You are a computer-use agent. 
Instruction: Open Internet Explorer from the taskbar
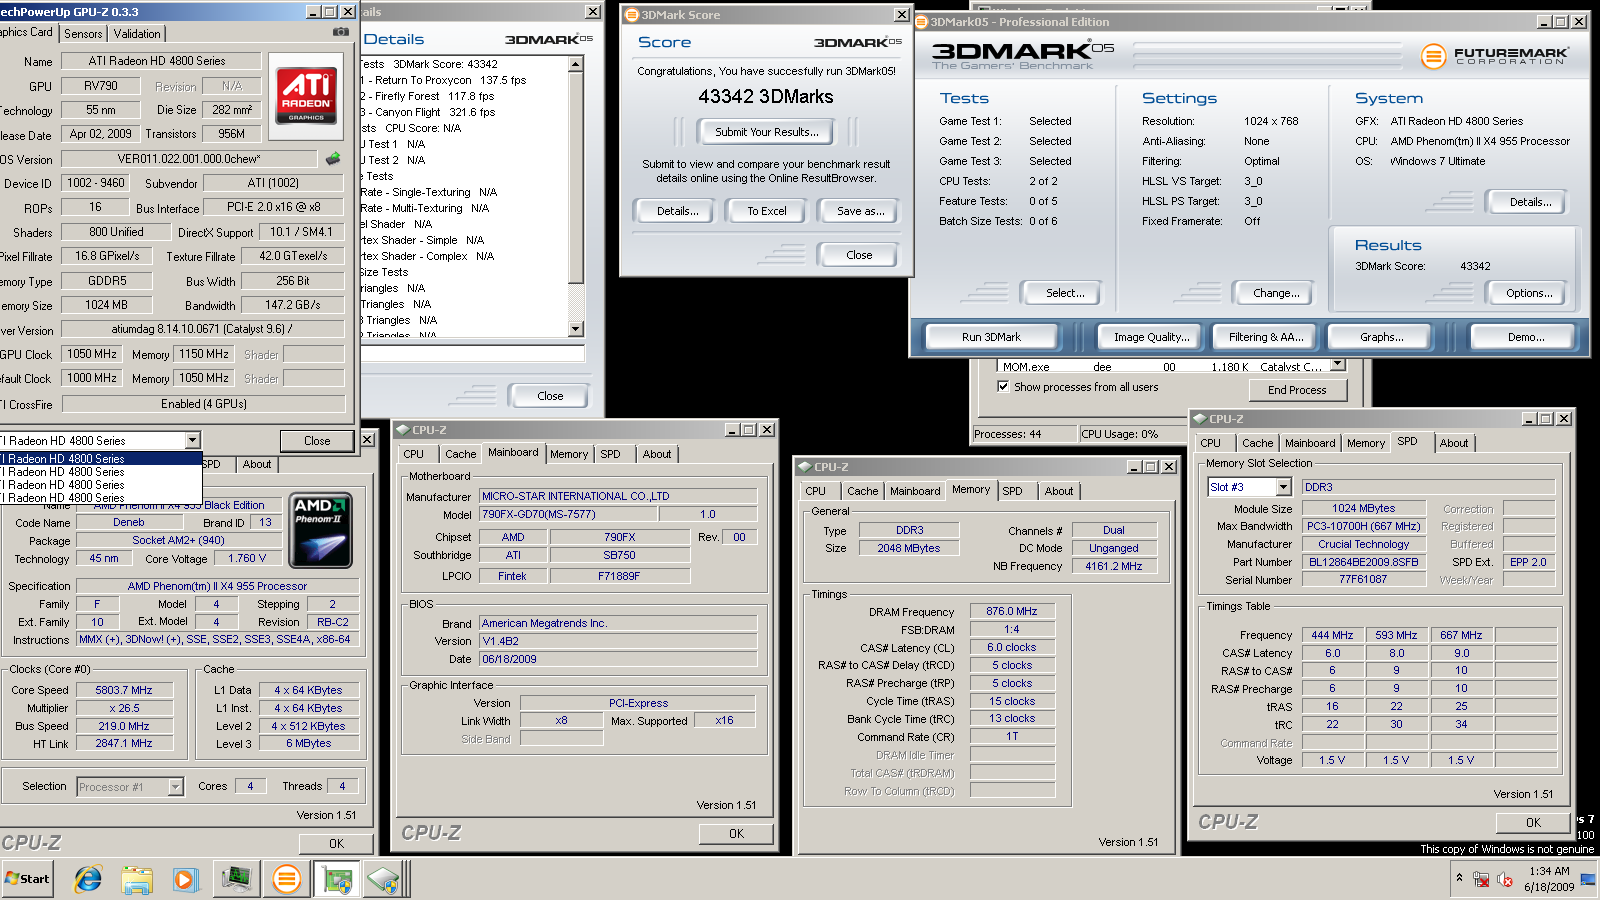(x=88, y=879)
